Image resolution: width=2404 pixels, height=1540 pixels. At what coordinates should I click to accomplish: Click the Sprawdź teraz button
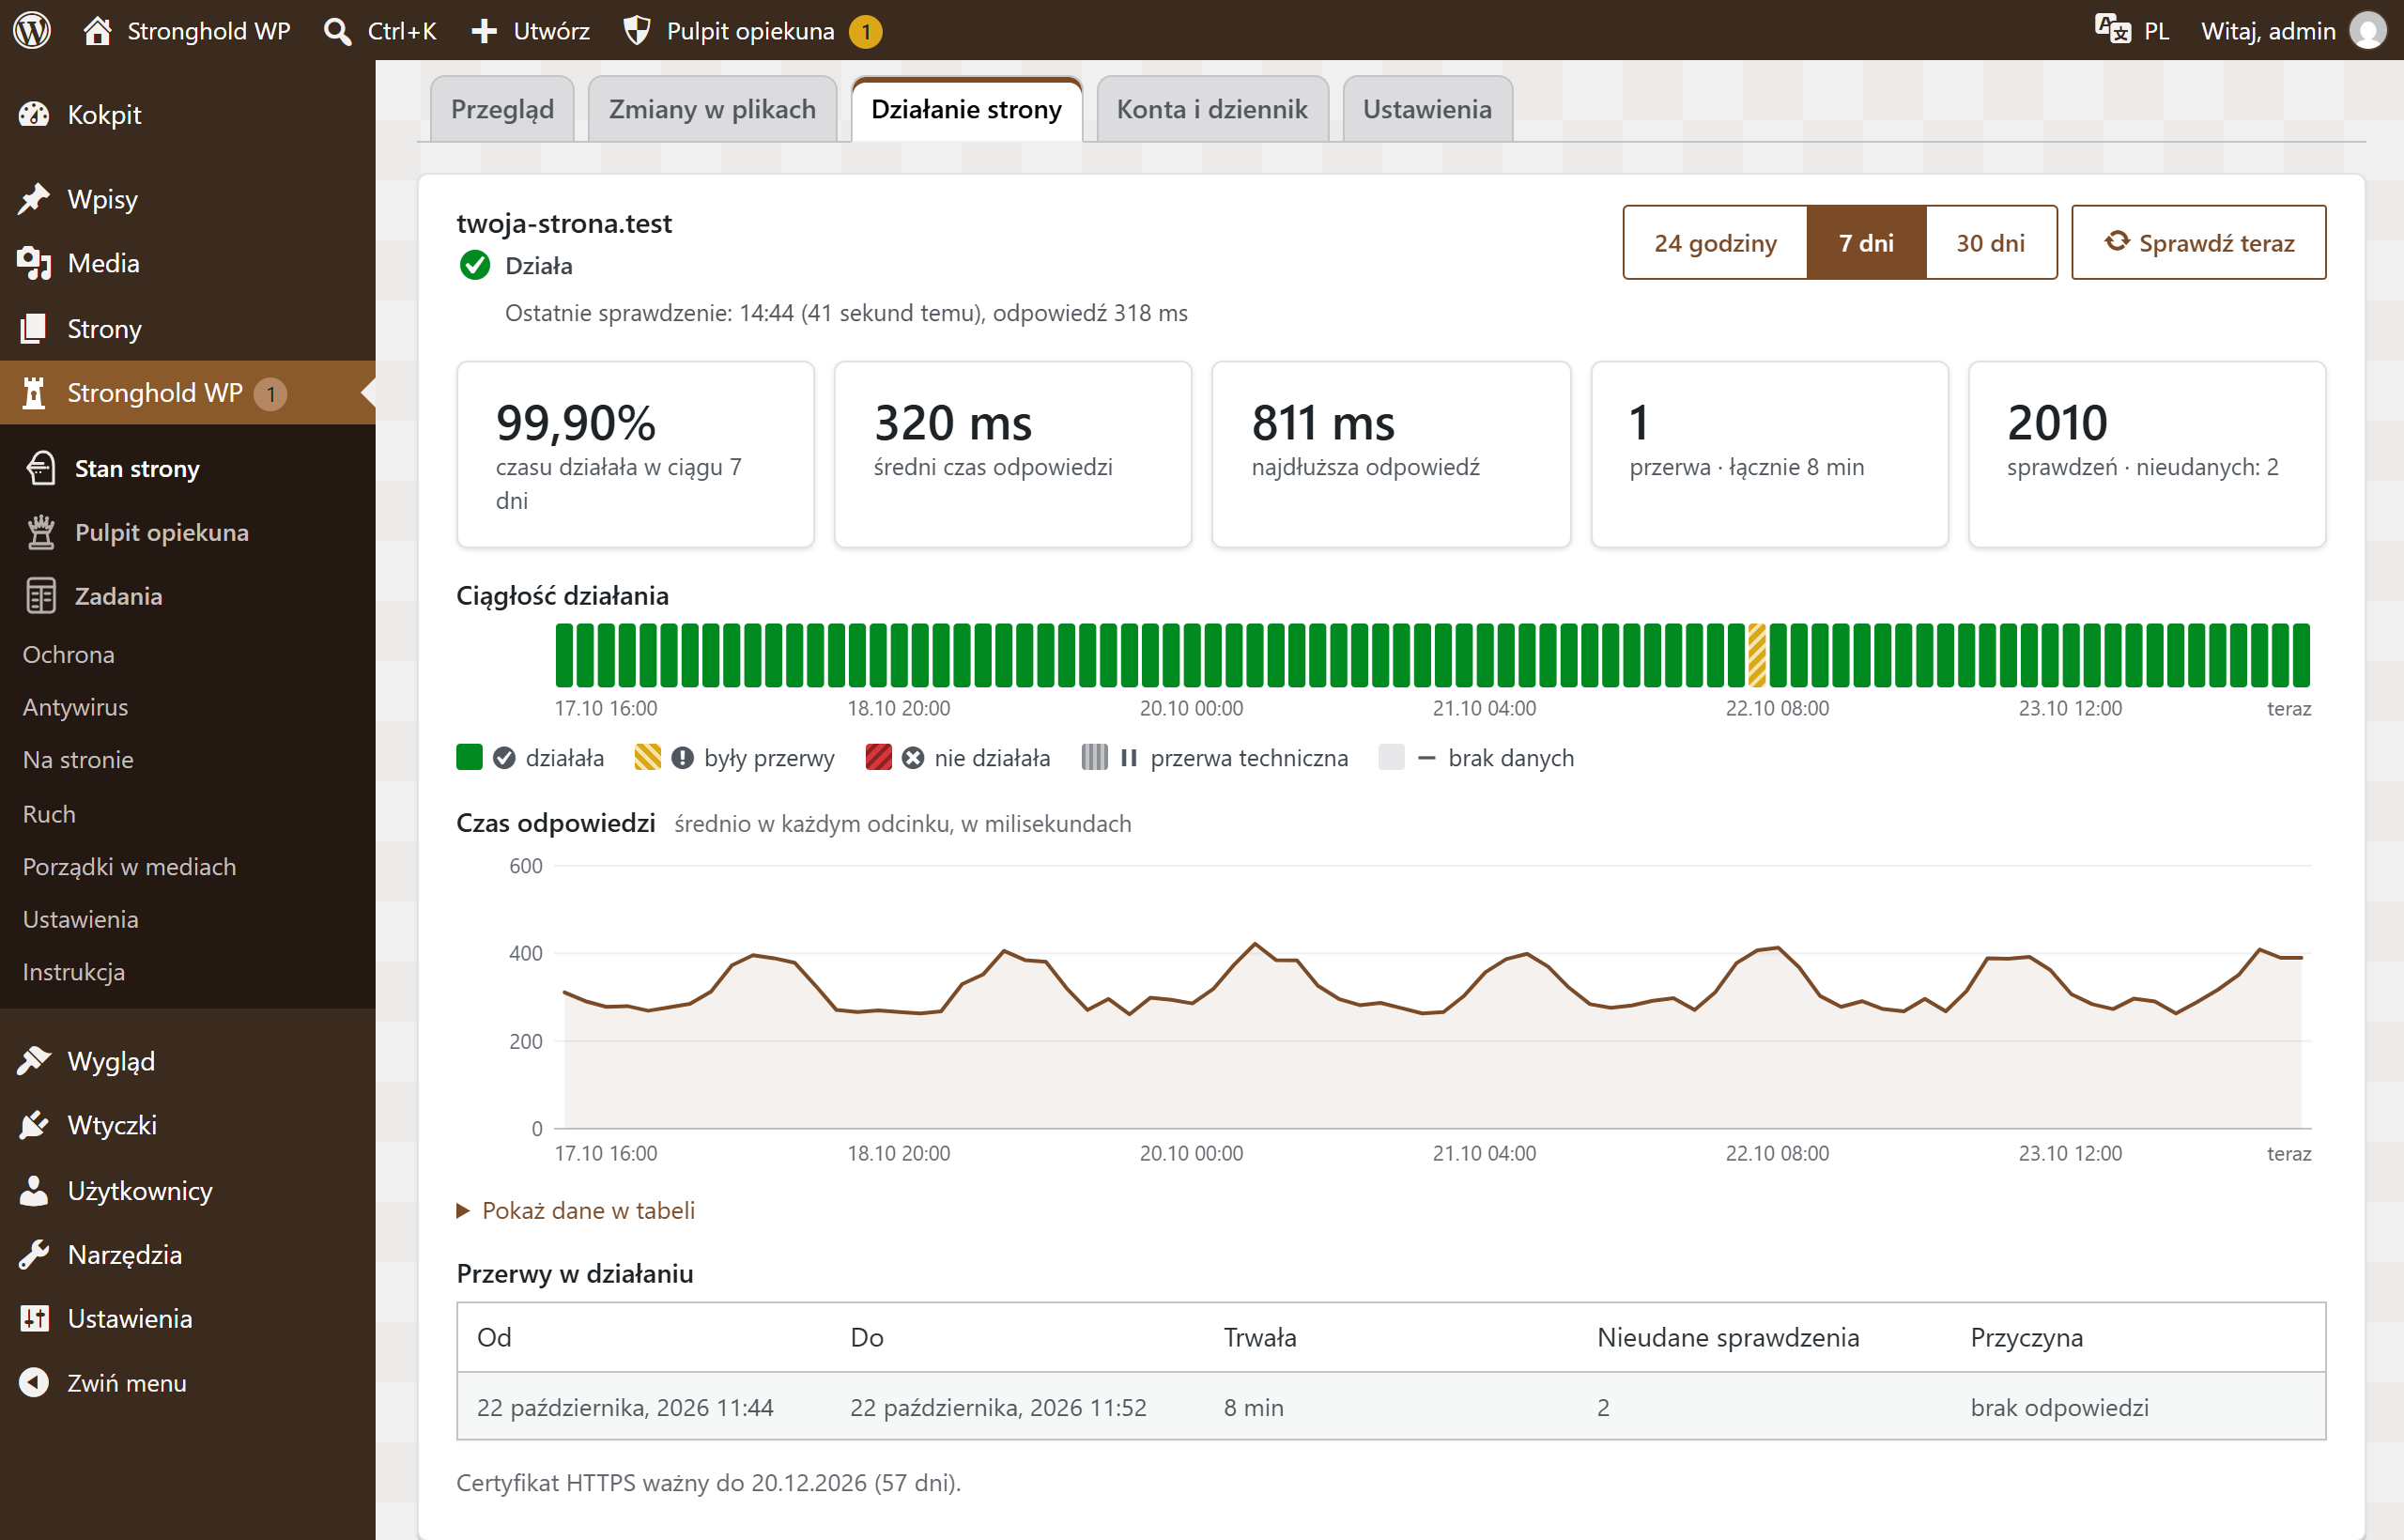pos(2198,242)
